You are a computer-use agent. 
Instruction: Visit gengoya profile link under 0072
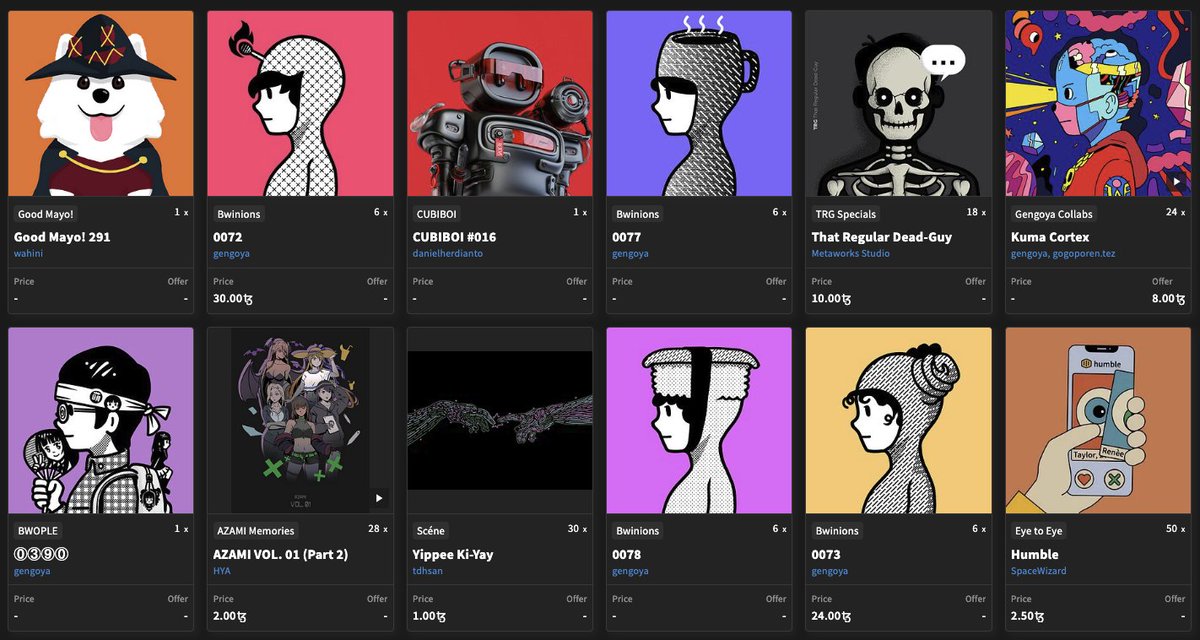pos(232,254)
